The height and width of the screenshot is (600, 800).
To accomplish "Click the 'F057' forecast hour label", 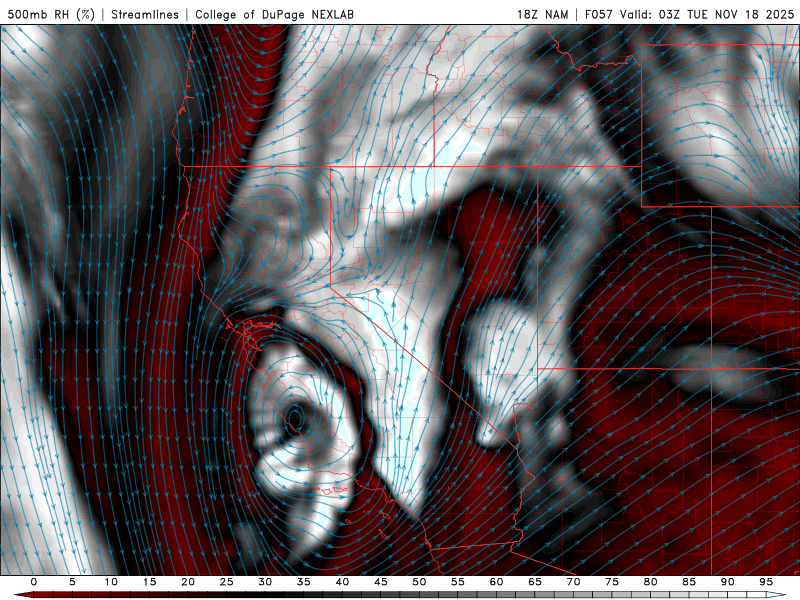I will (x=599, y=14).
